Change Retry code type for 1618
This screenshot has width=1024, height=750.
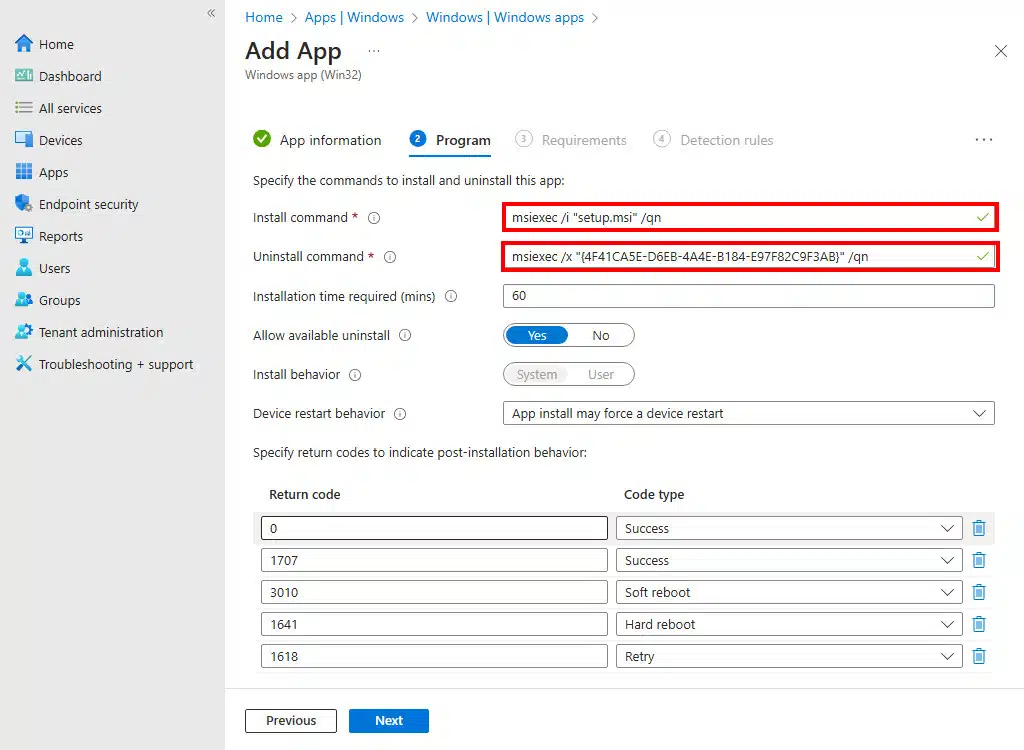click(789, 656)
